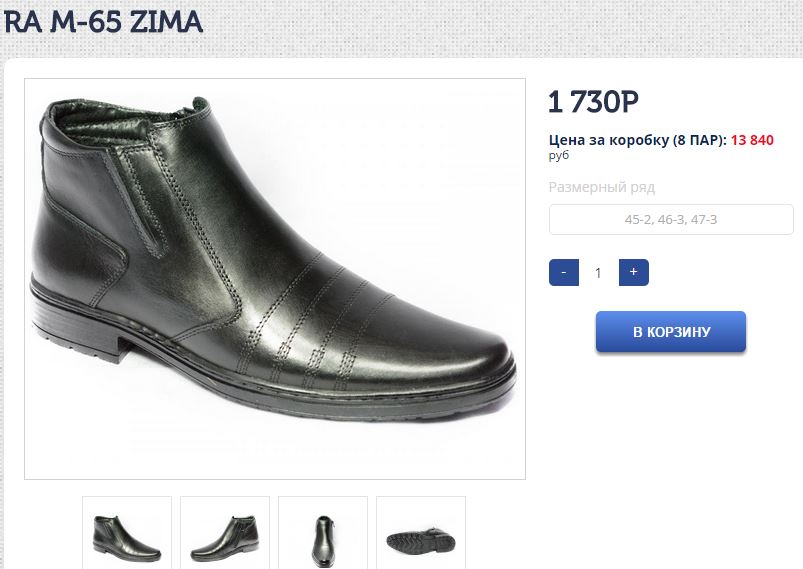Click the Цена за коробку (8 ПАР) label

tap(638, 140)
